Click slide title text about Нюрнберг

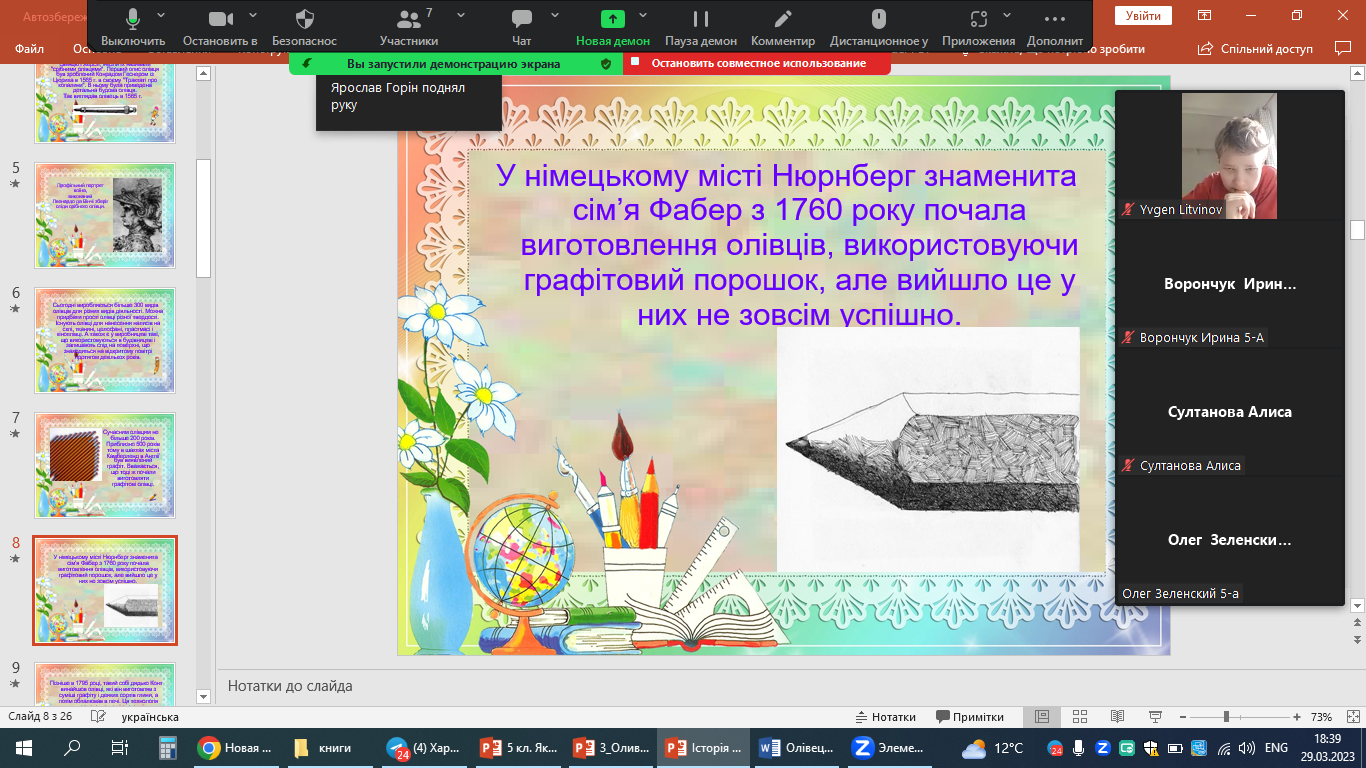[787, 246]
